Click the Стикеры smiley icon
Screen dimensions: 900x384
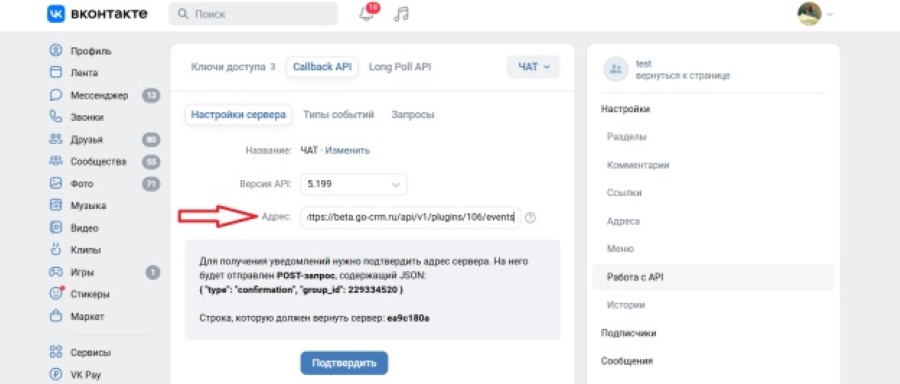pyautogui.click(x=56, y=294)
